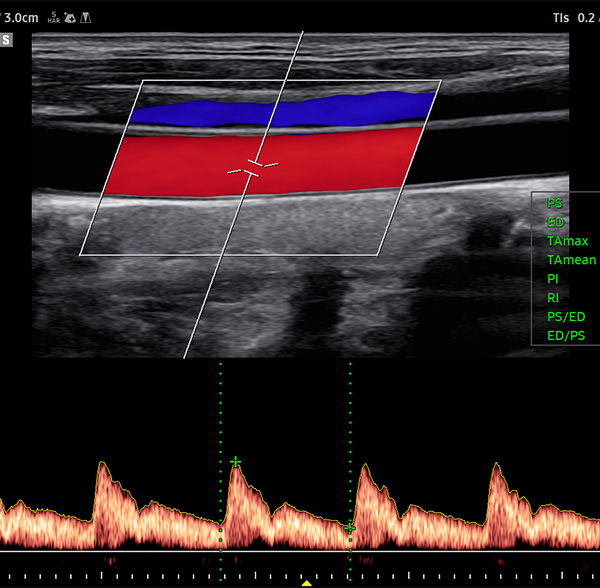Select the ED measurement label
This screenshot has height=588, width=600.
point(555,222)
